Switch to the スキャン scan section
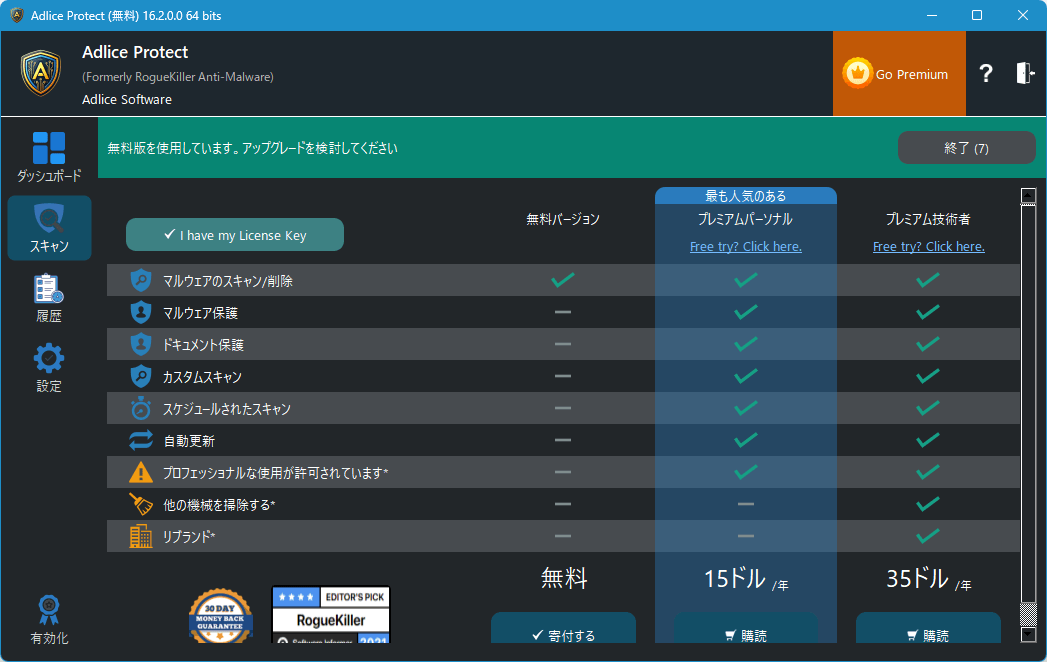This screenshot has width=1047, height=662. tap(49, 228)
